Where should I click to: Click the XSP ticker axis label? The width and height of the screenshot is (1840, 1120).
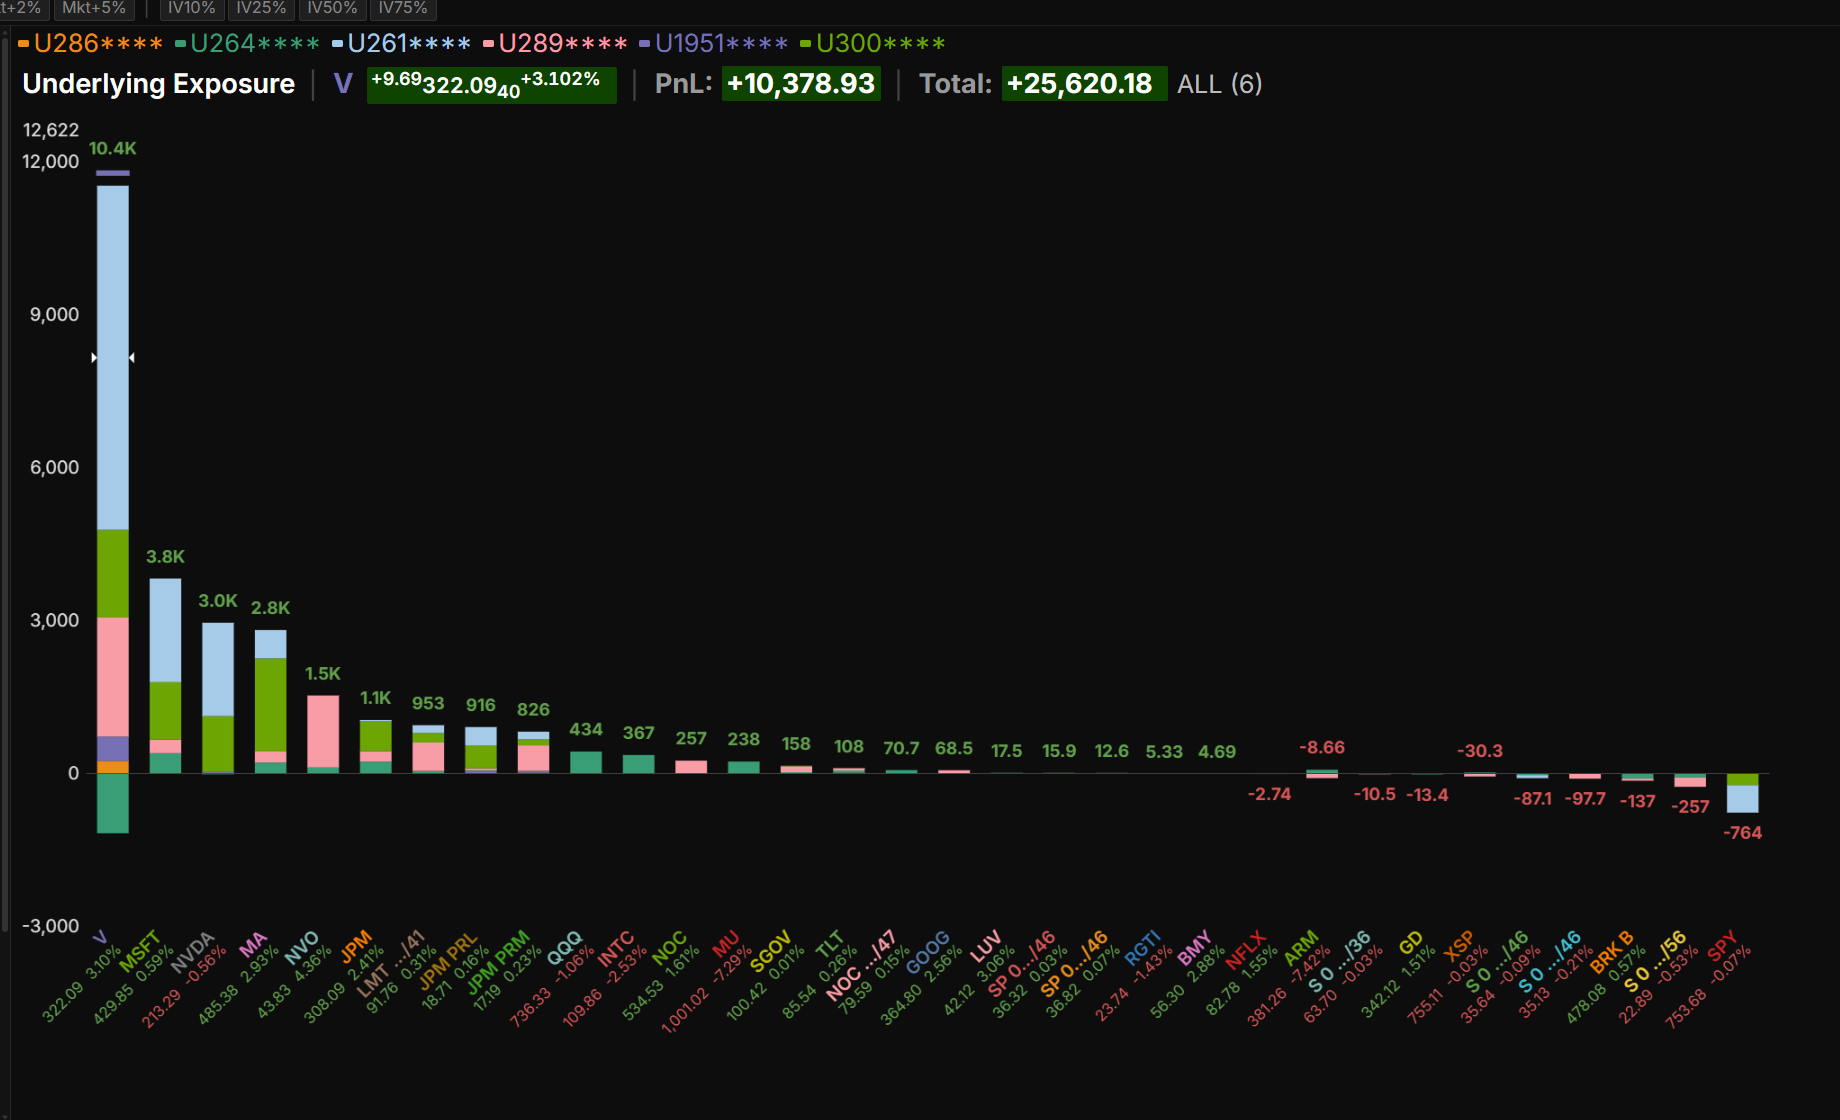click(1458, 946)
